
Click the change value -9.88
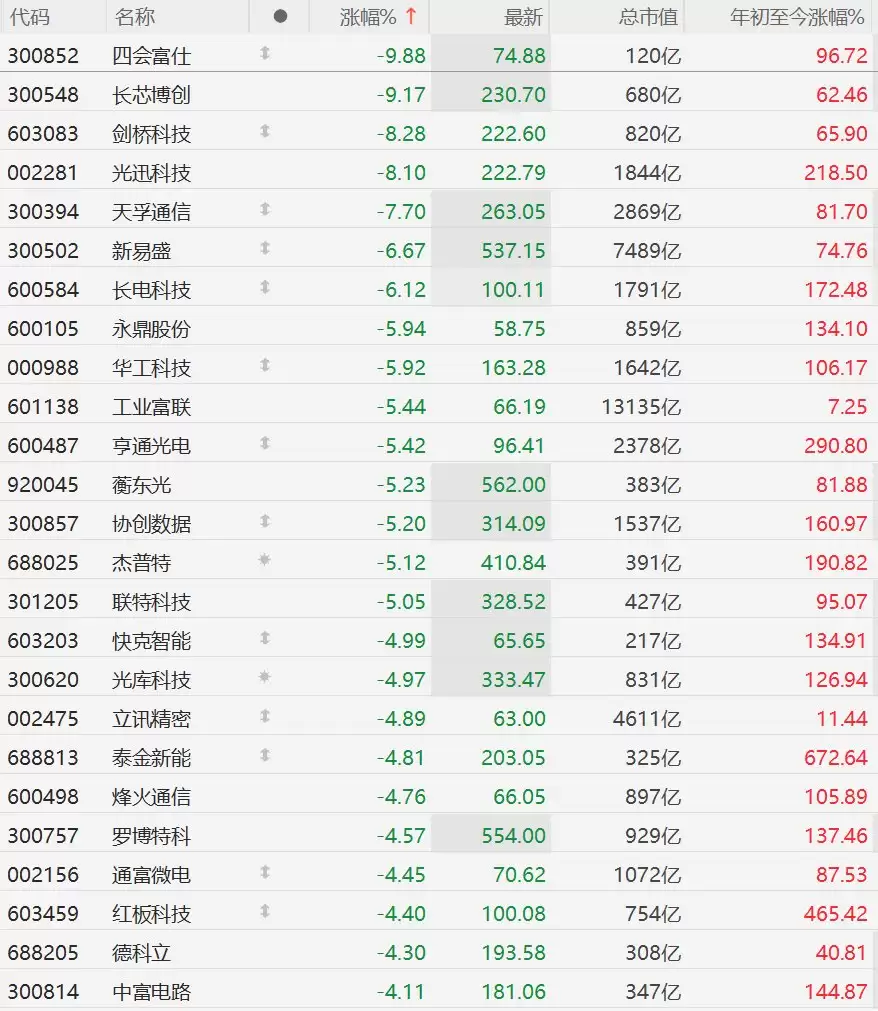(x=401, y=56)
